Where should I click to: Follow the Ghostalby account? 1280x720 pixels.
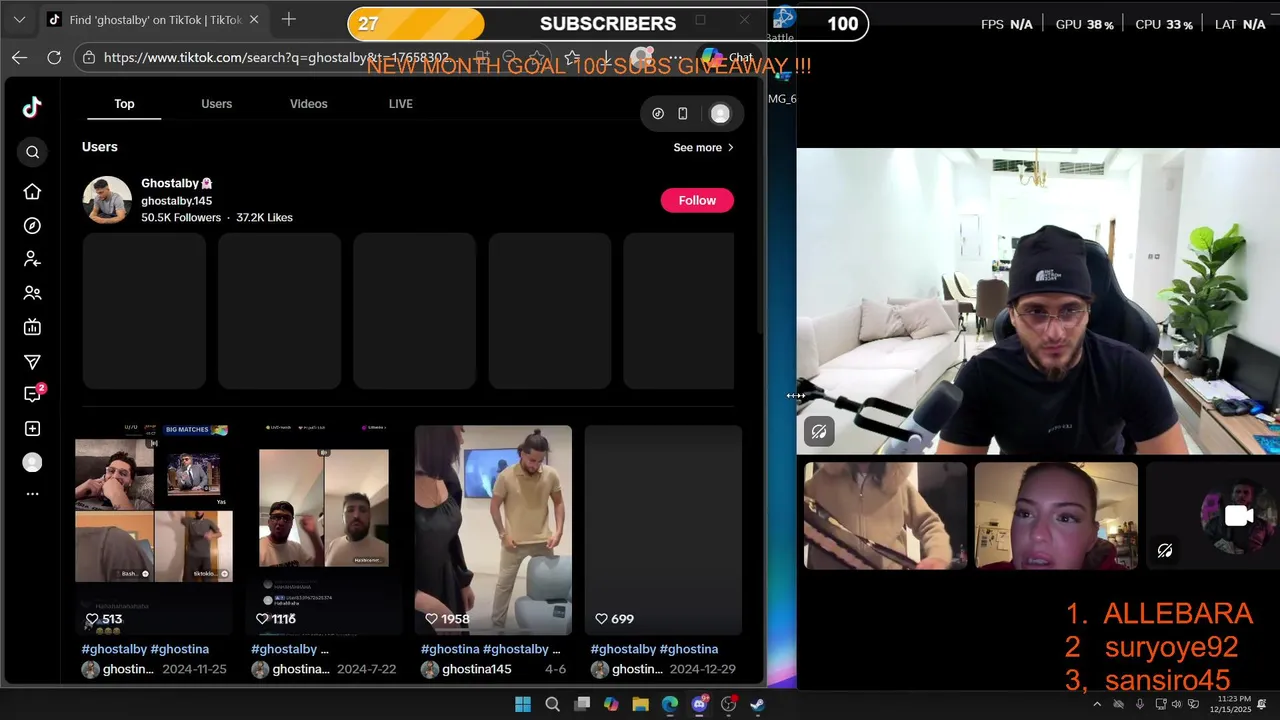pyautogui.click(x=697, y=200)
